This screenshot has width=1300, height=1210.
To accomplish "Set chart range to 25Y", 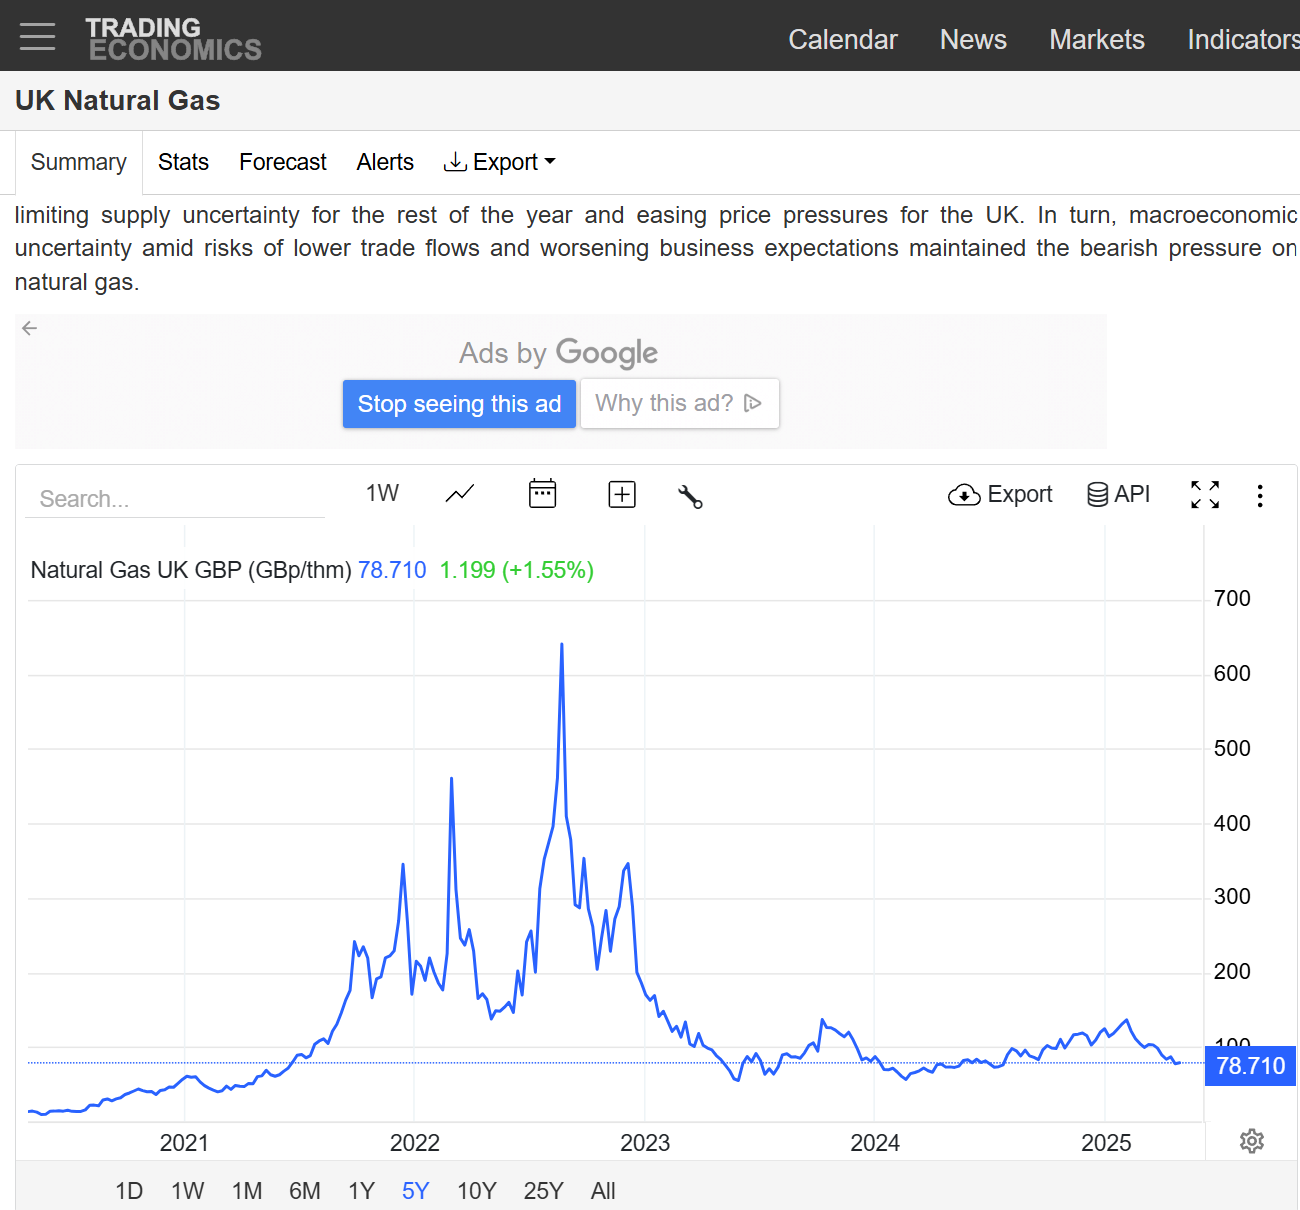I will [543, 1191].
